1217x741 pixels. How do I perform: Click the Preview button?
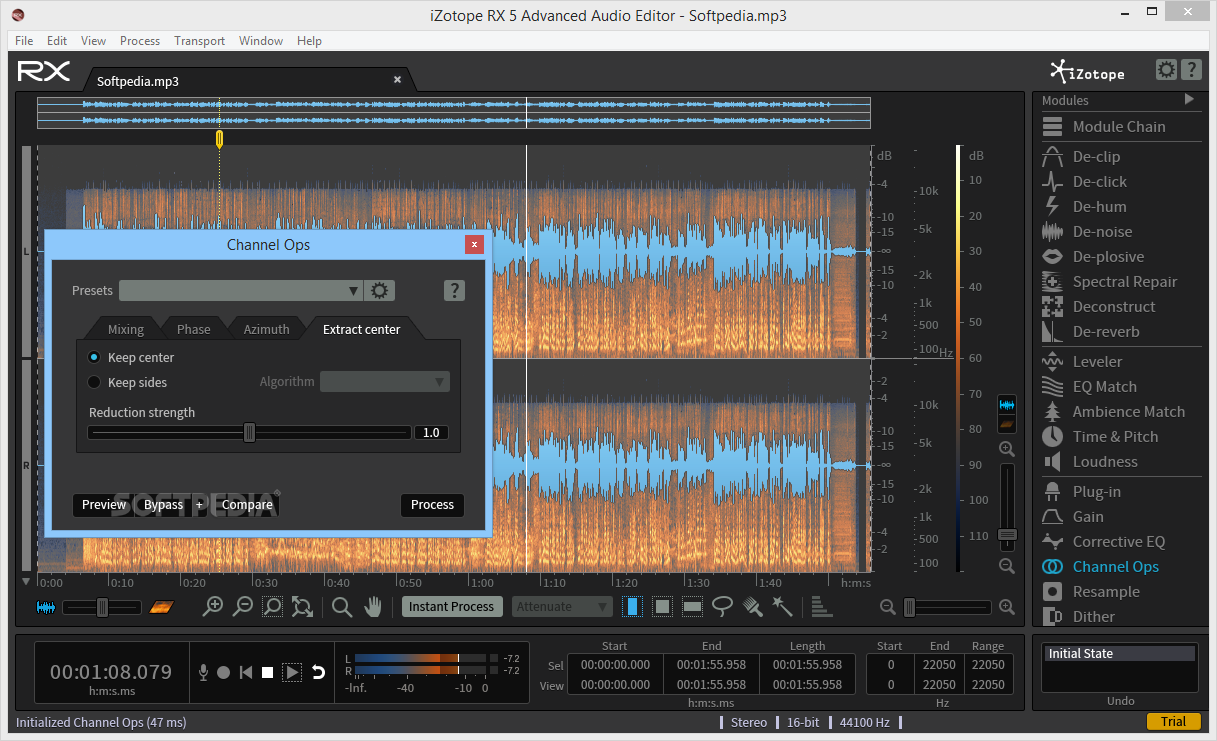point(104,505)
